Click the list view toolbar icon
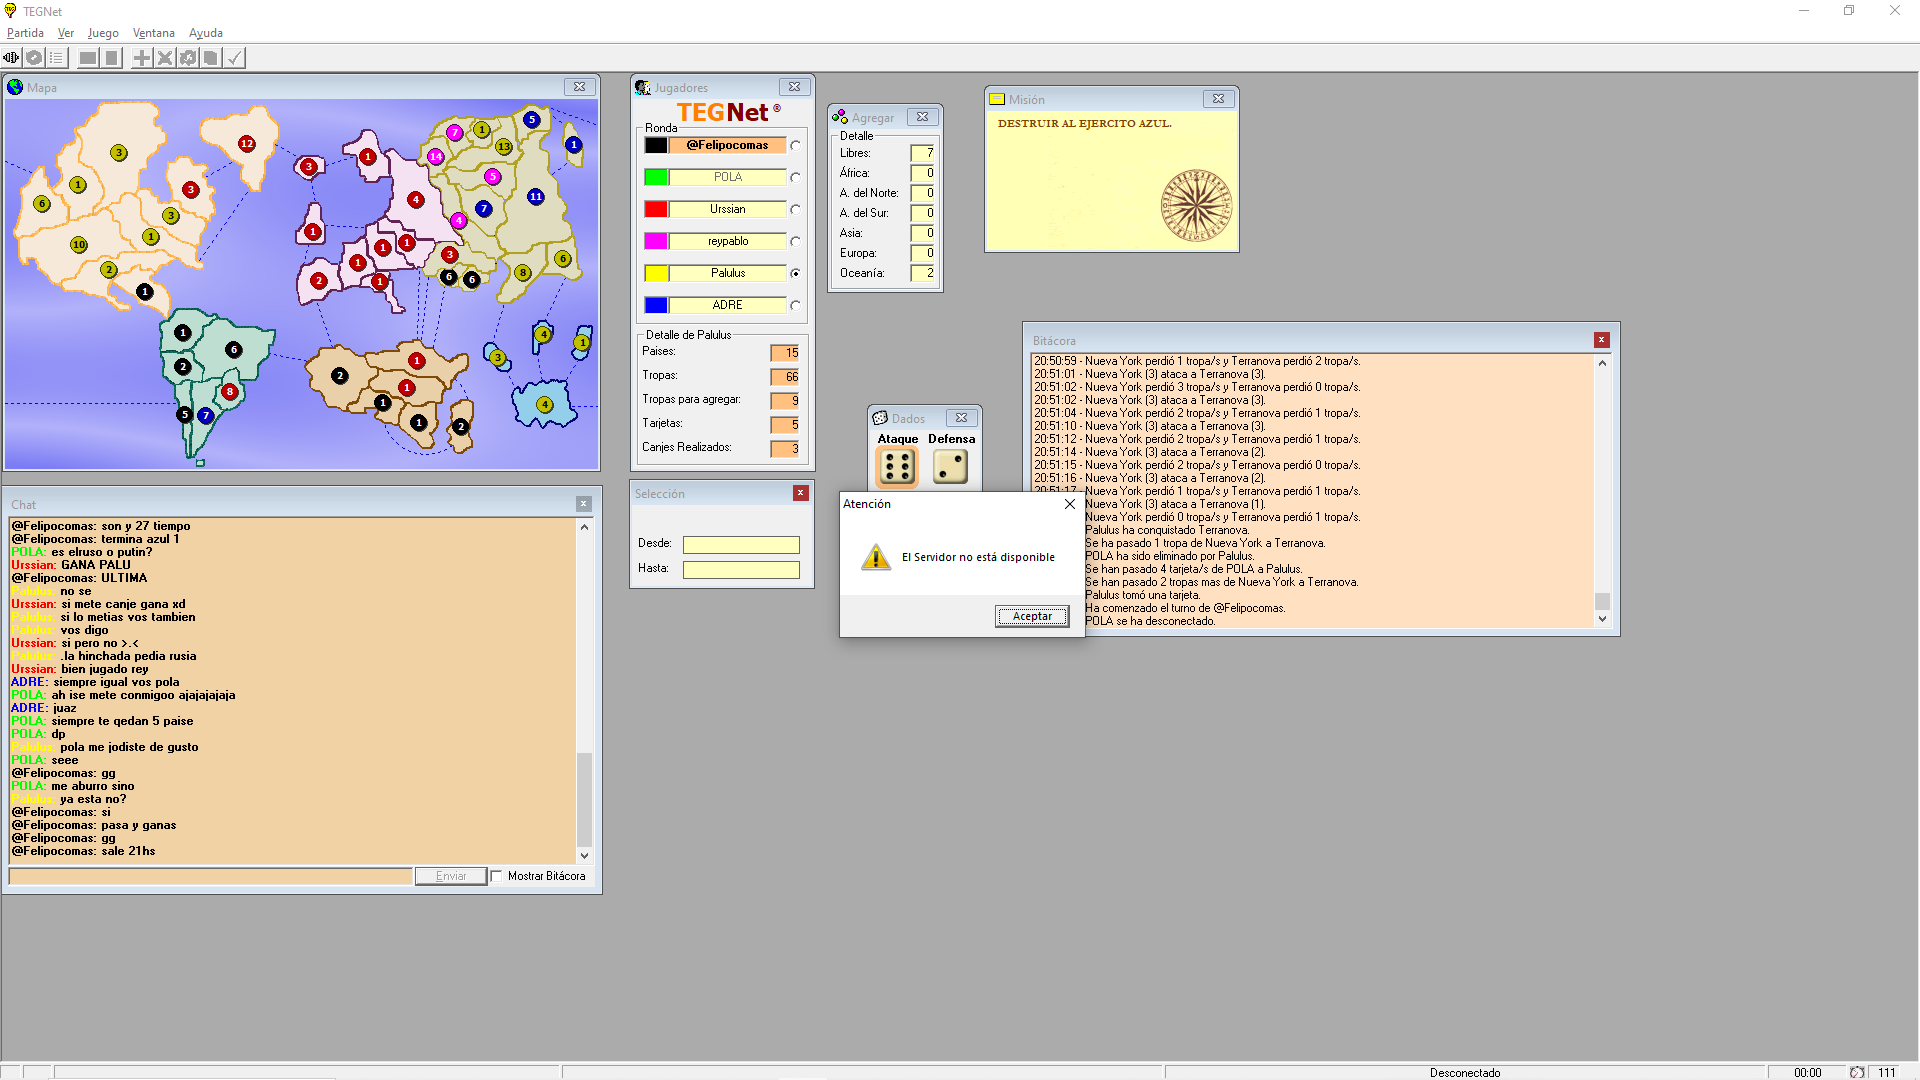The width and height of the screenshot is (1920, 1080). [57, 58]
